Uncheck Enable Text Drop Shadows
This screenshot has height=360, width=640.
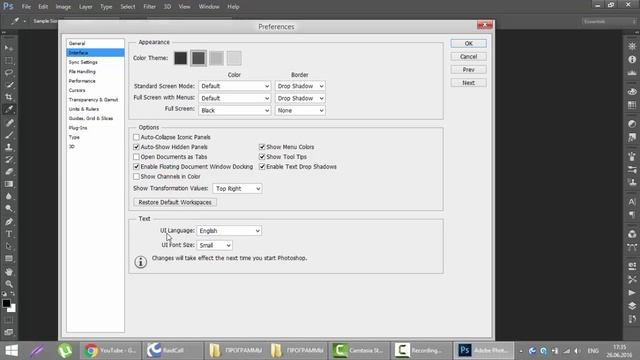(x=262, y=167)
